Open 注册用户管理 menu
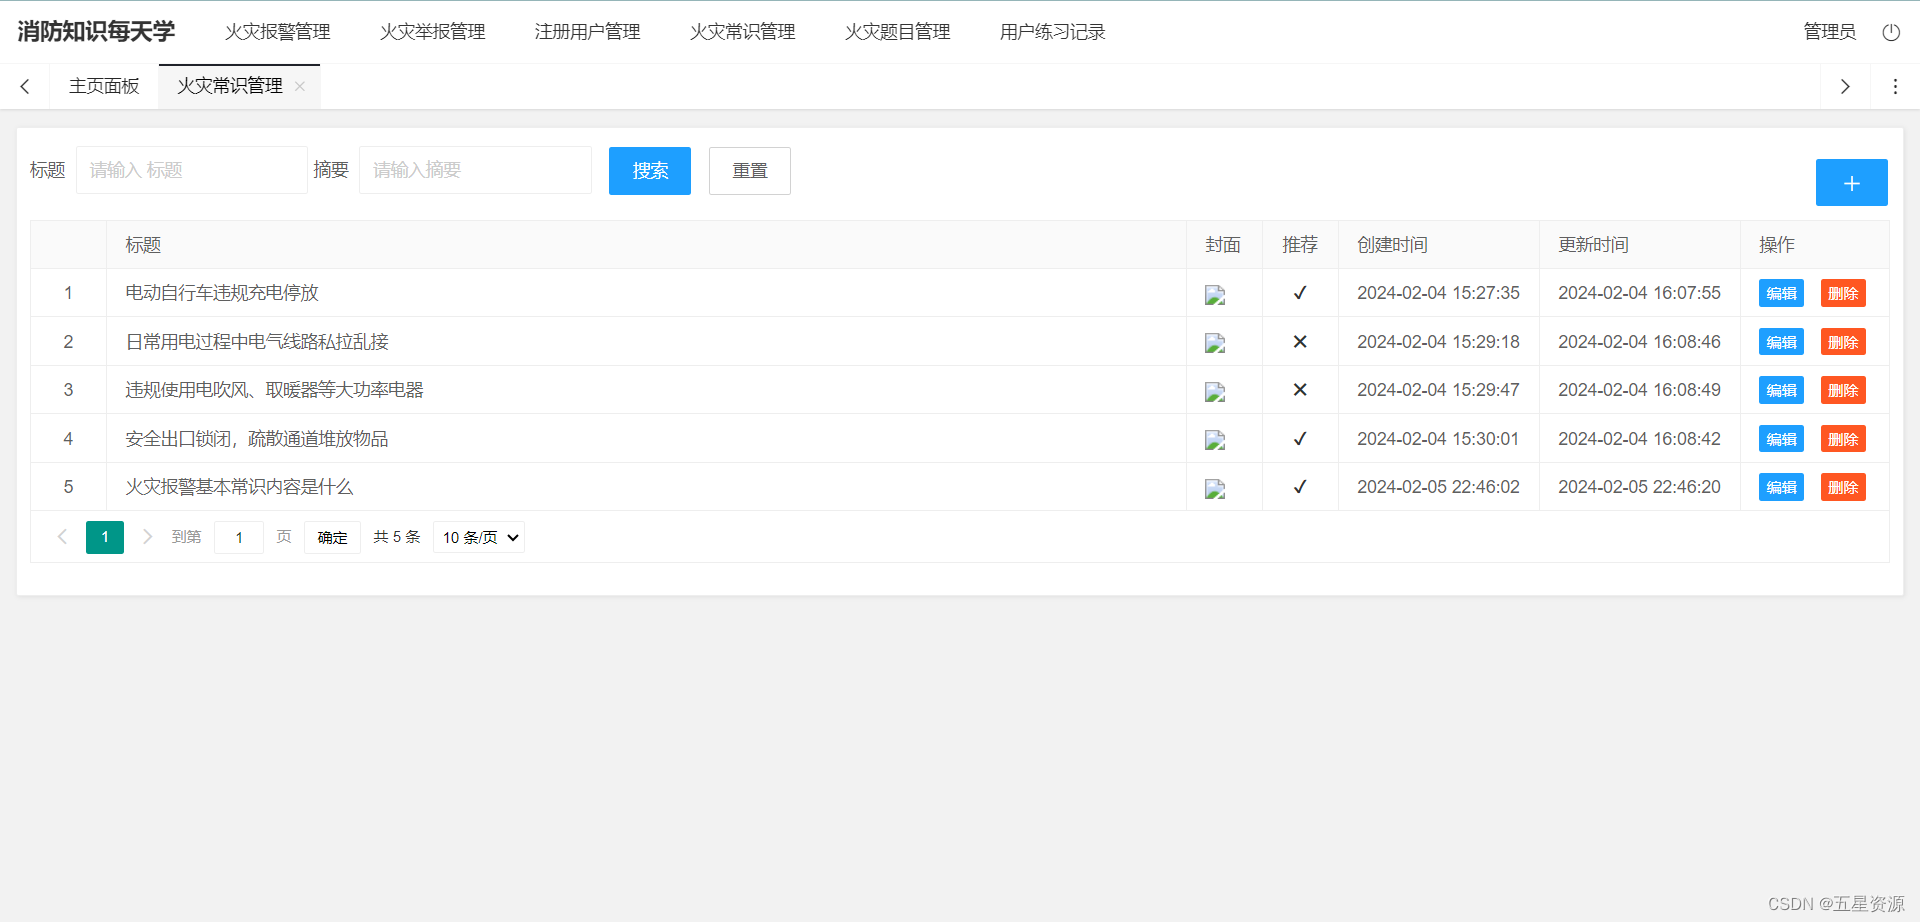Image resolution: width=1920 pixels, height=922 pixels. click(587, 32)
